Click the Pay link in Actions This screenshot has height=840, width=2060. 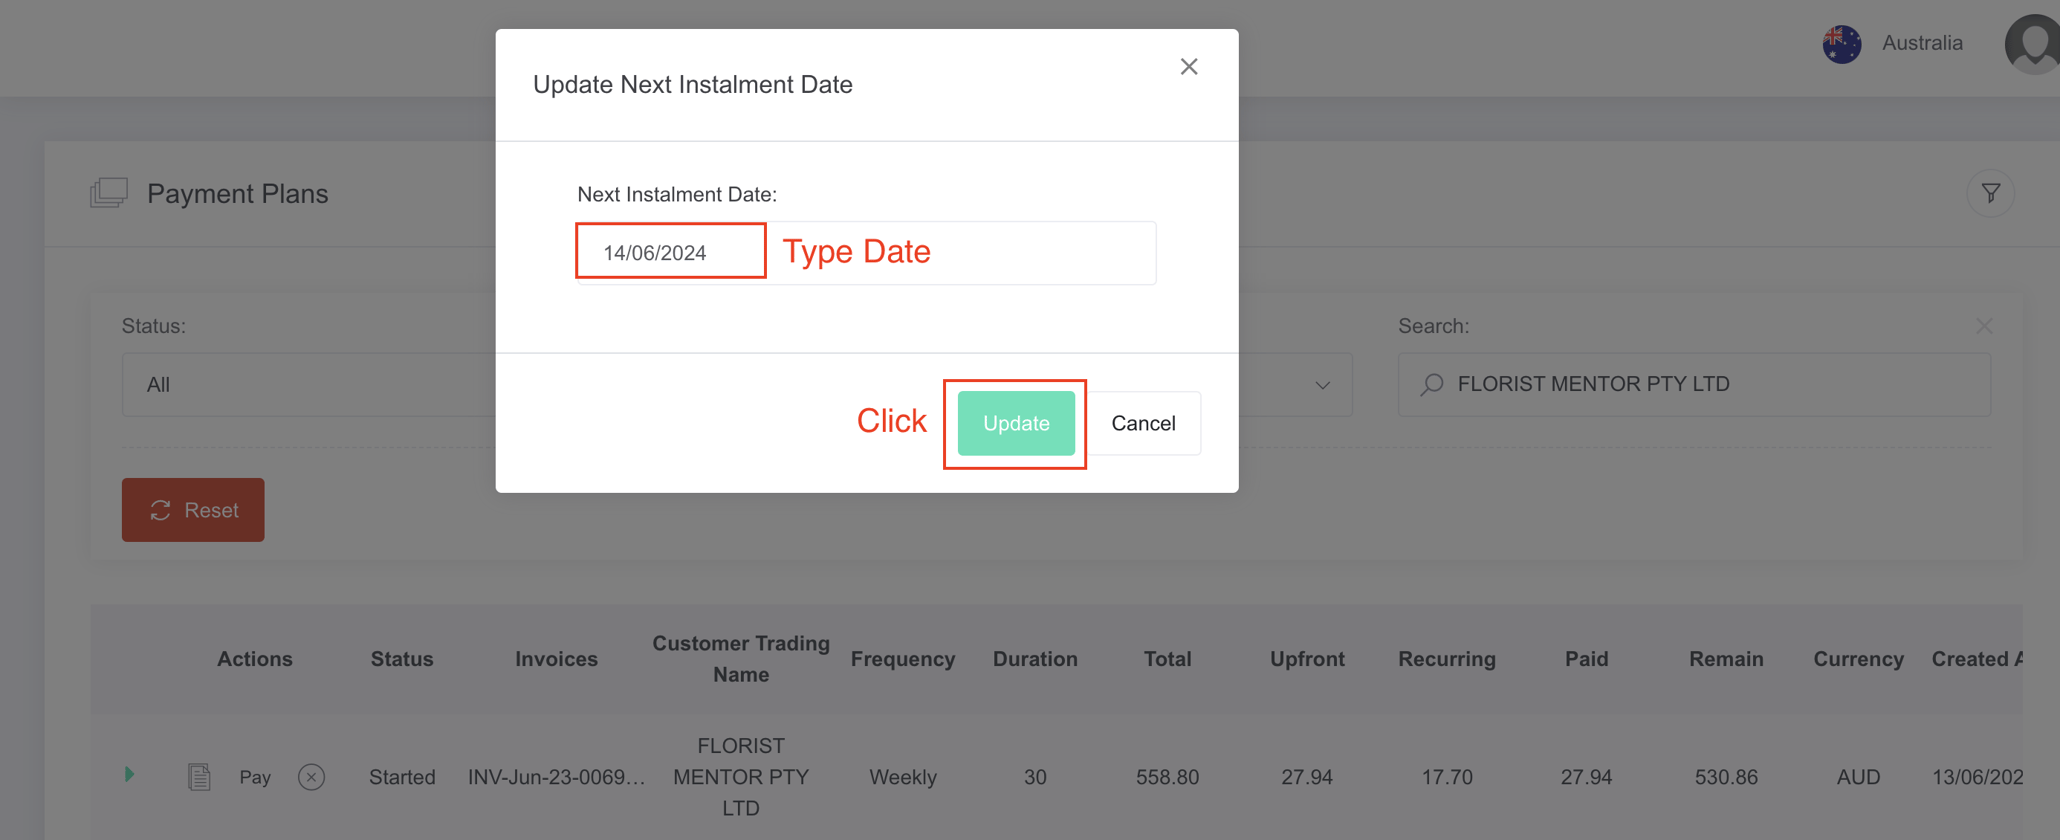[255, 777]
